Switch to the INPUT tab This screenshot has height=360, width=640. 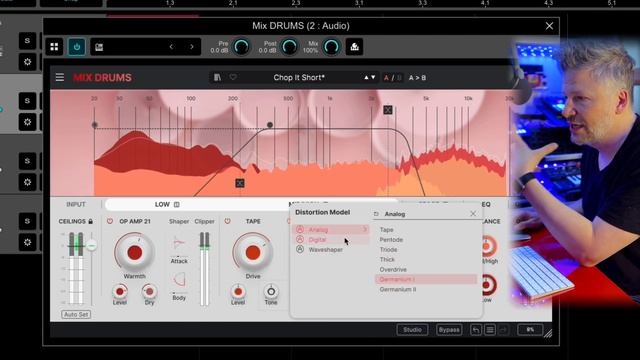click(76, 204)
